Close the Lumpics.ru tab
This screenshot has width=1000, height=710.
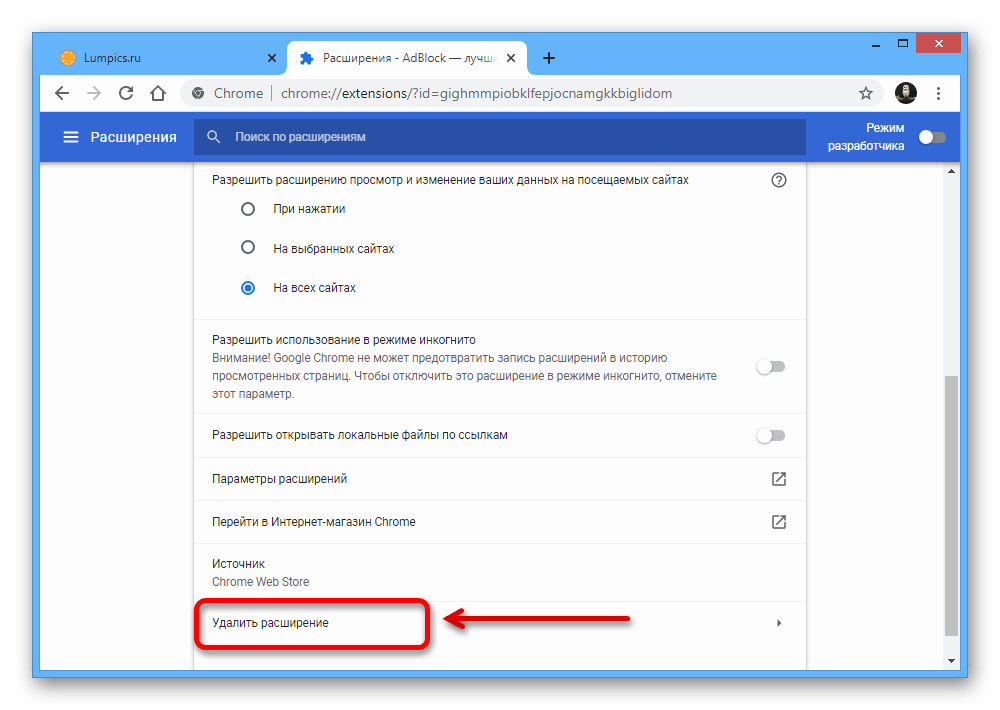click(x=272, y=58)
